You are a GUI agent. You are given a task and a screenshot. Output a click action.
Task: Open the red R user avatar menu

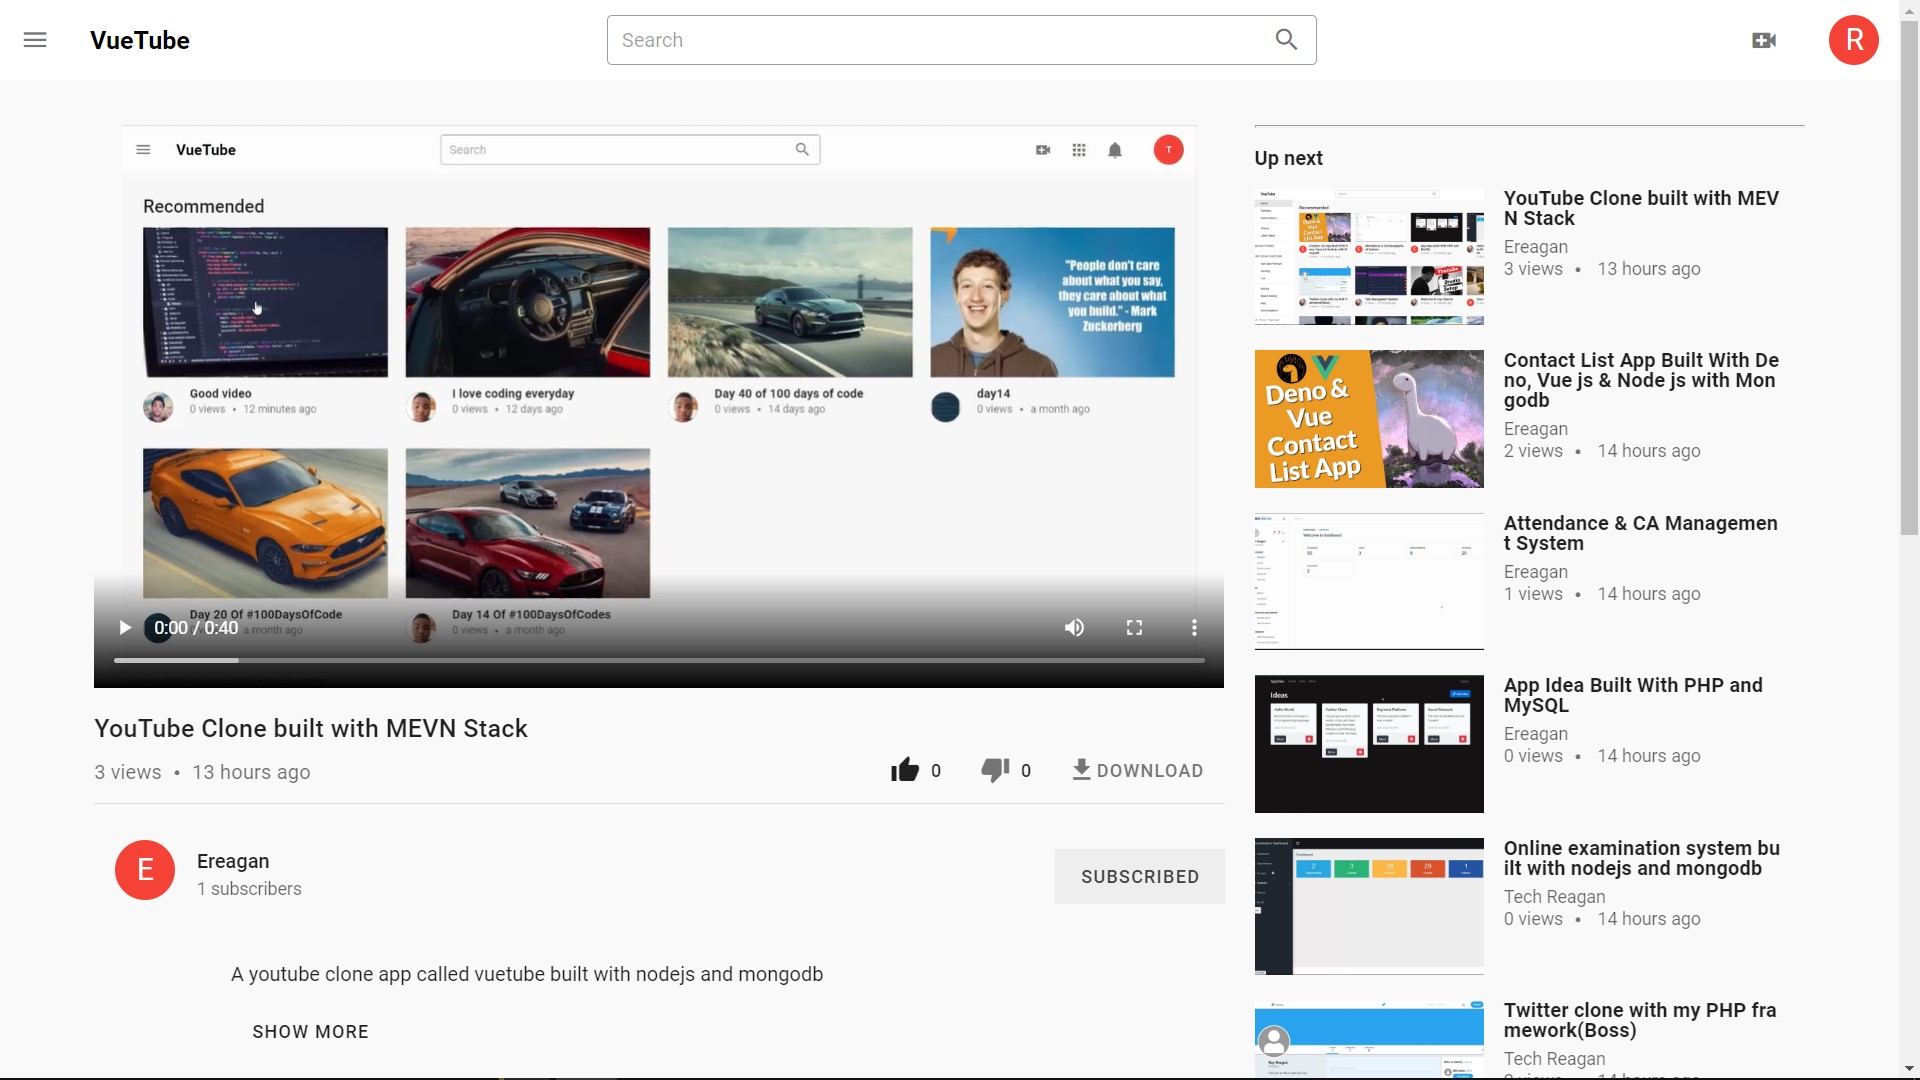[1853, 40]
